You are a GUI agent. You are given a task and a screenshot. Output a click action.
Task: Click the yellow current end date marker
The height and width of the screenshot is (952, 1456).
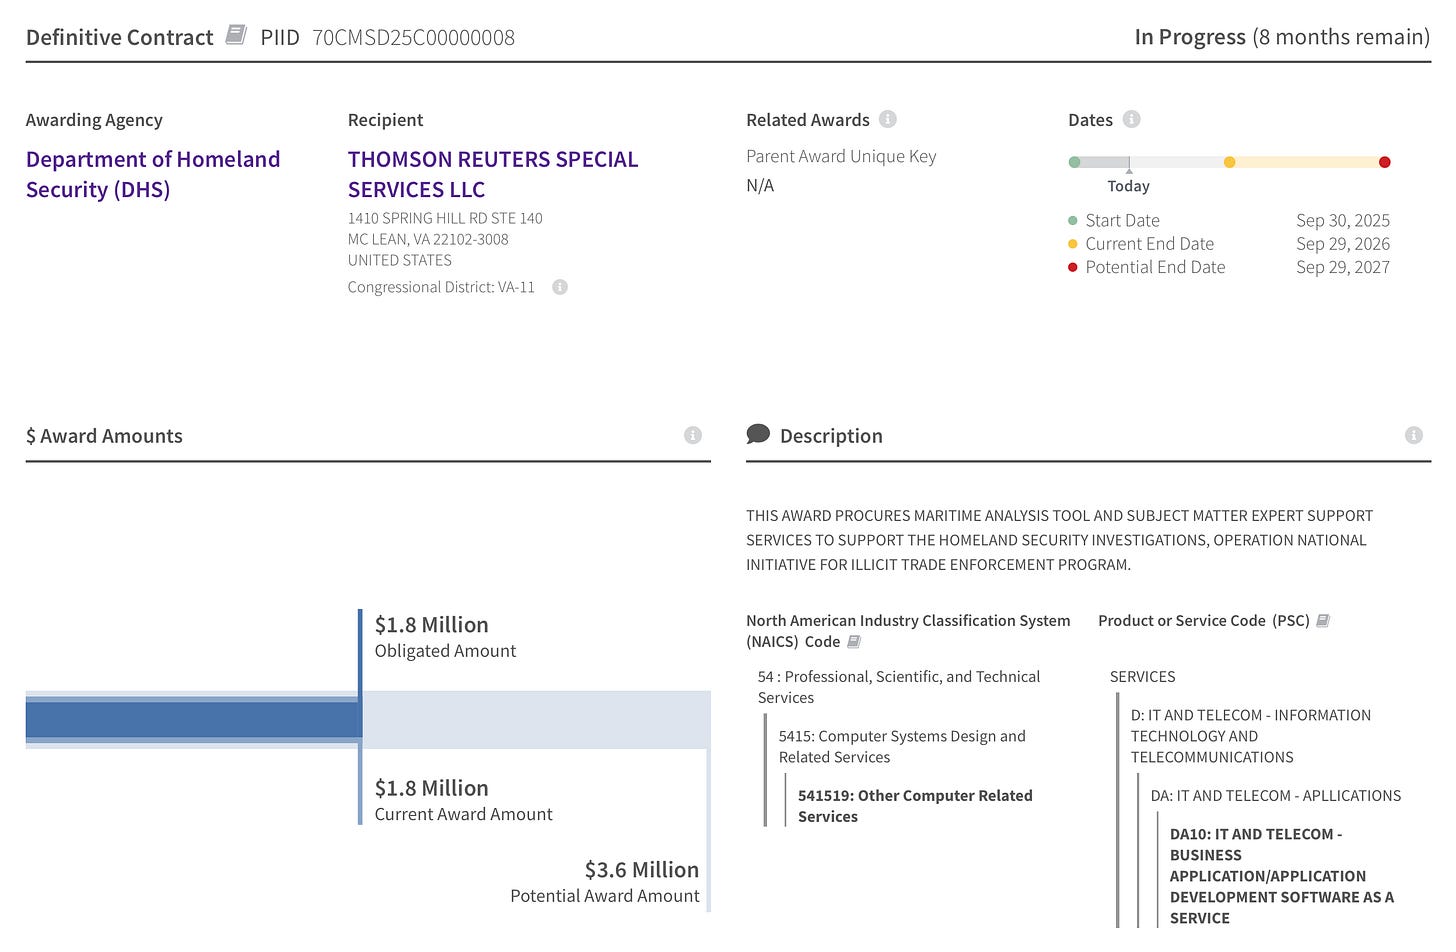[1229, 162]
